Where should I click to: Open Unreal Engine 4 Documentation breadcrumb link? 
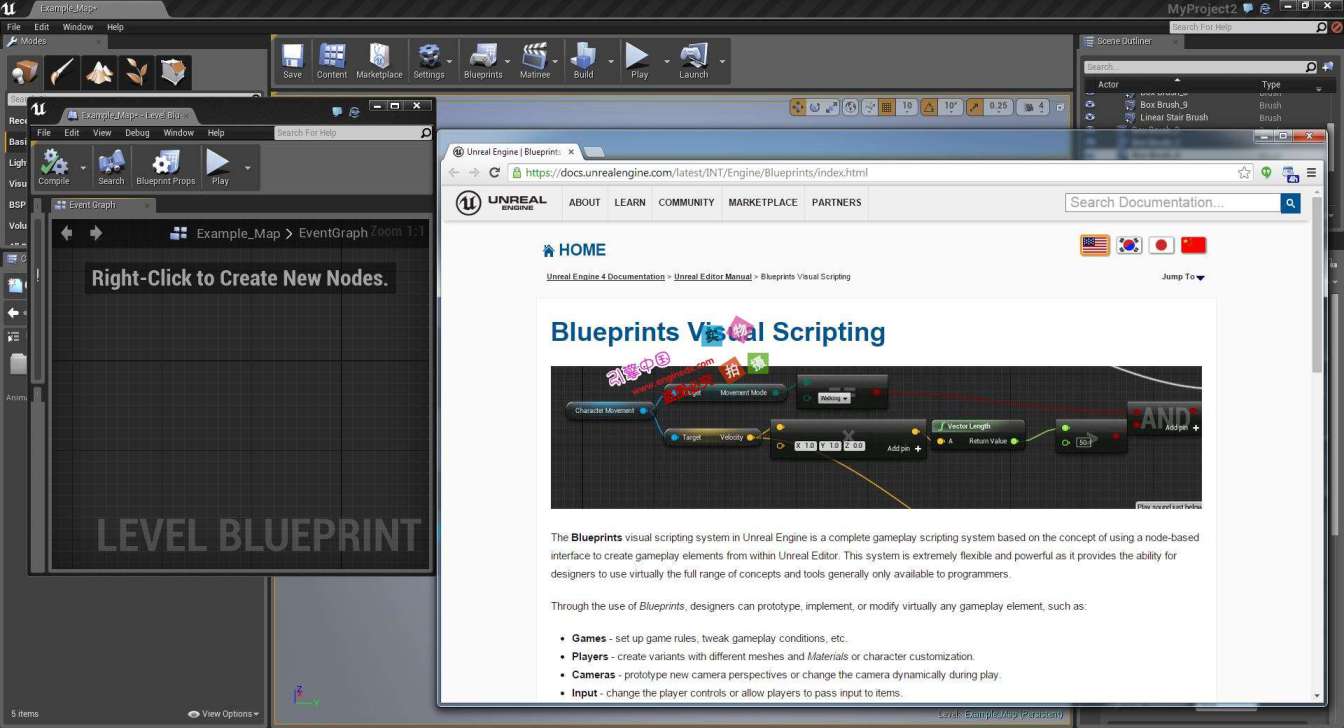605,277
